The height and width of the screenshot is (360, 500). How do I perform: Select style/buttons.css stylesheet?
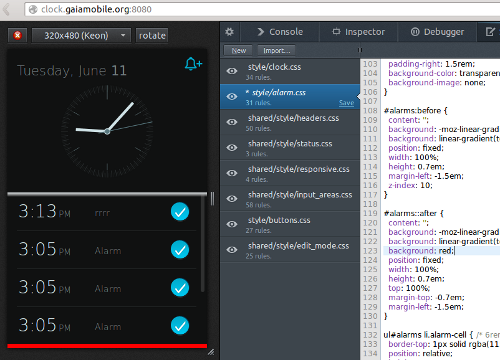(x=290, y=224)
